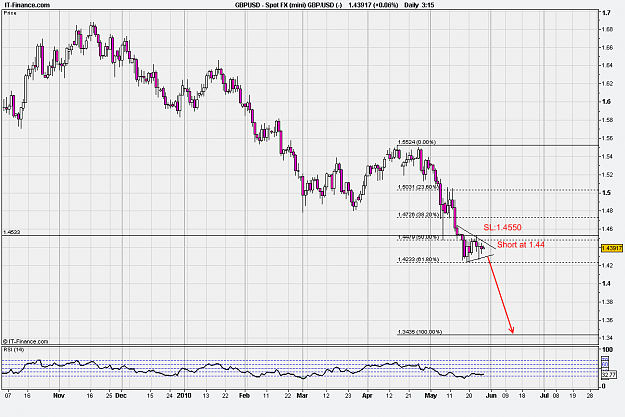Click the 'Jul' date axis label
Screen dimensions: 625x417
pos(544,396)
